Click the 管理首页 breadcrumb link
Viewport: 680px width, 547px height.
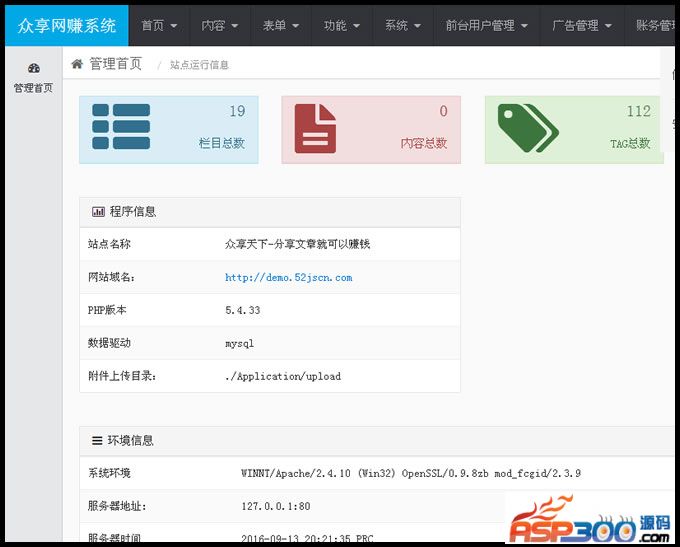pos(115,64)
